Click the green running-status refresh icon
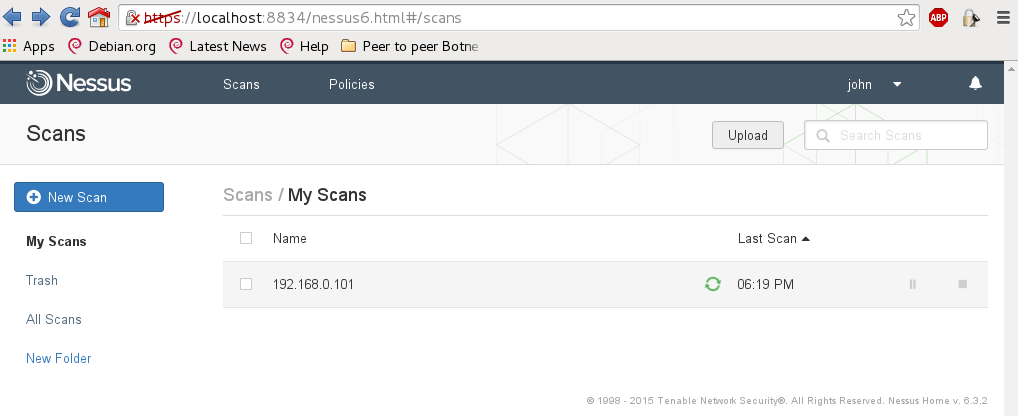 pyautogui.click(x=713, y=284)
